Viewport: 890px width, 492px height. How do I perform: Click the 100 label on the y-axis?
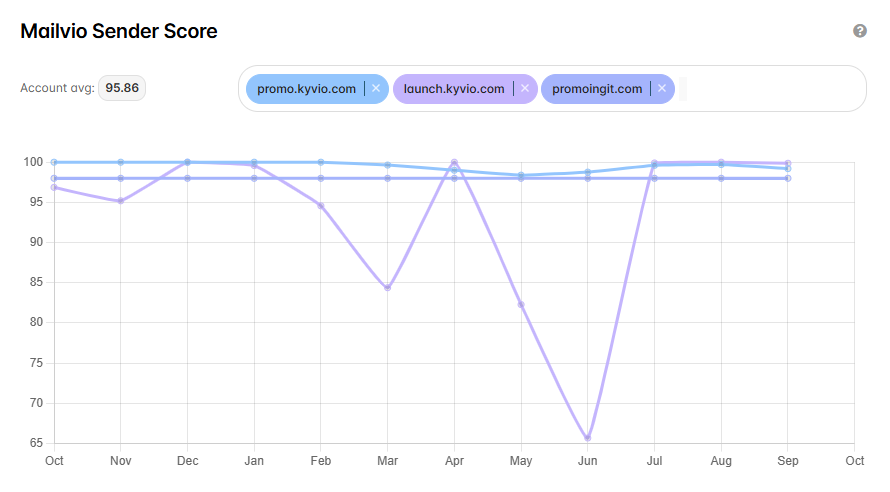(x=33, y=162)
